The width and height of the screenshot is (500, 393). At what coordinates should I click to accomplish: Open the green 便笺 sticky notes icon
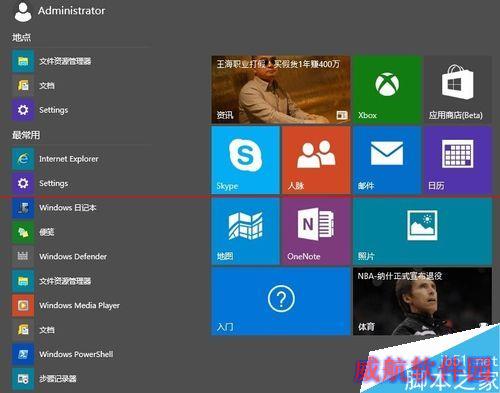tap(23, 232)
